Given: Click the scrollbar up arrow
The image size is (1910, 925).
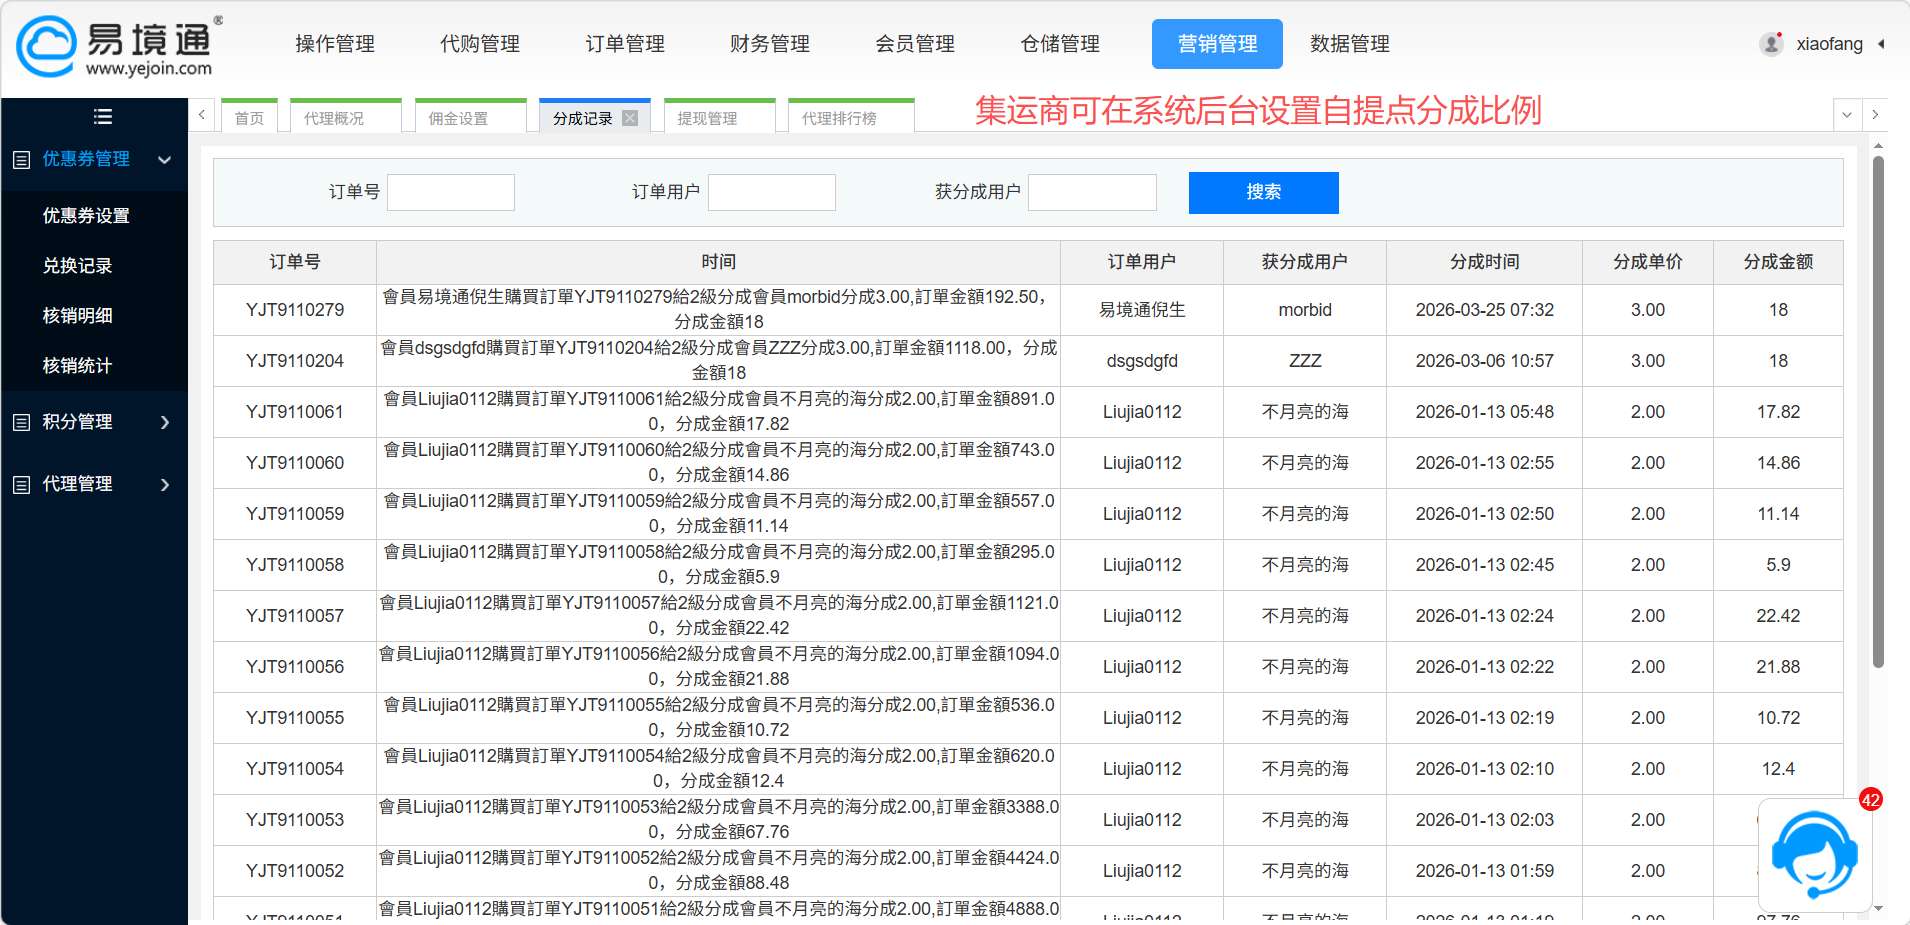Looking at the screenshot, I should point(1878,145).
